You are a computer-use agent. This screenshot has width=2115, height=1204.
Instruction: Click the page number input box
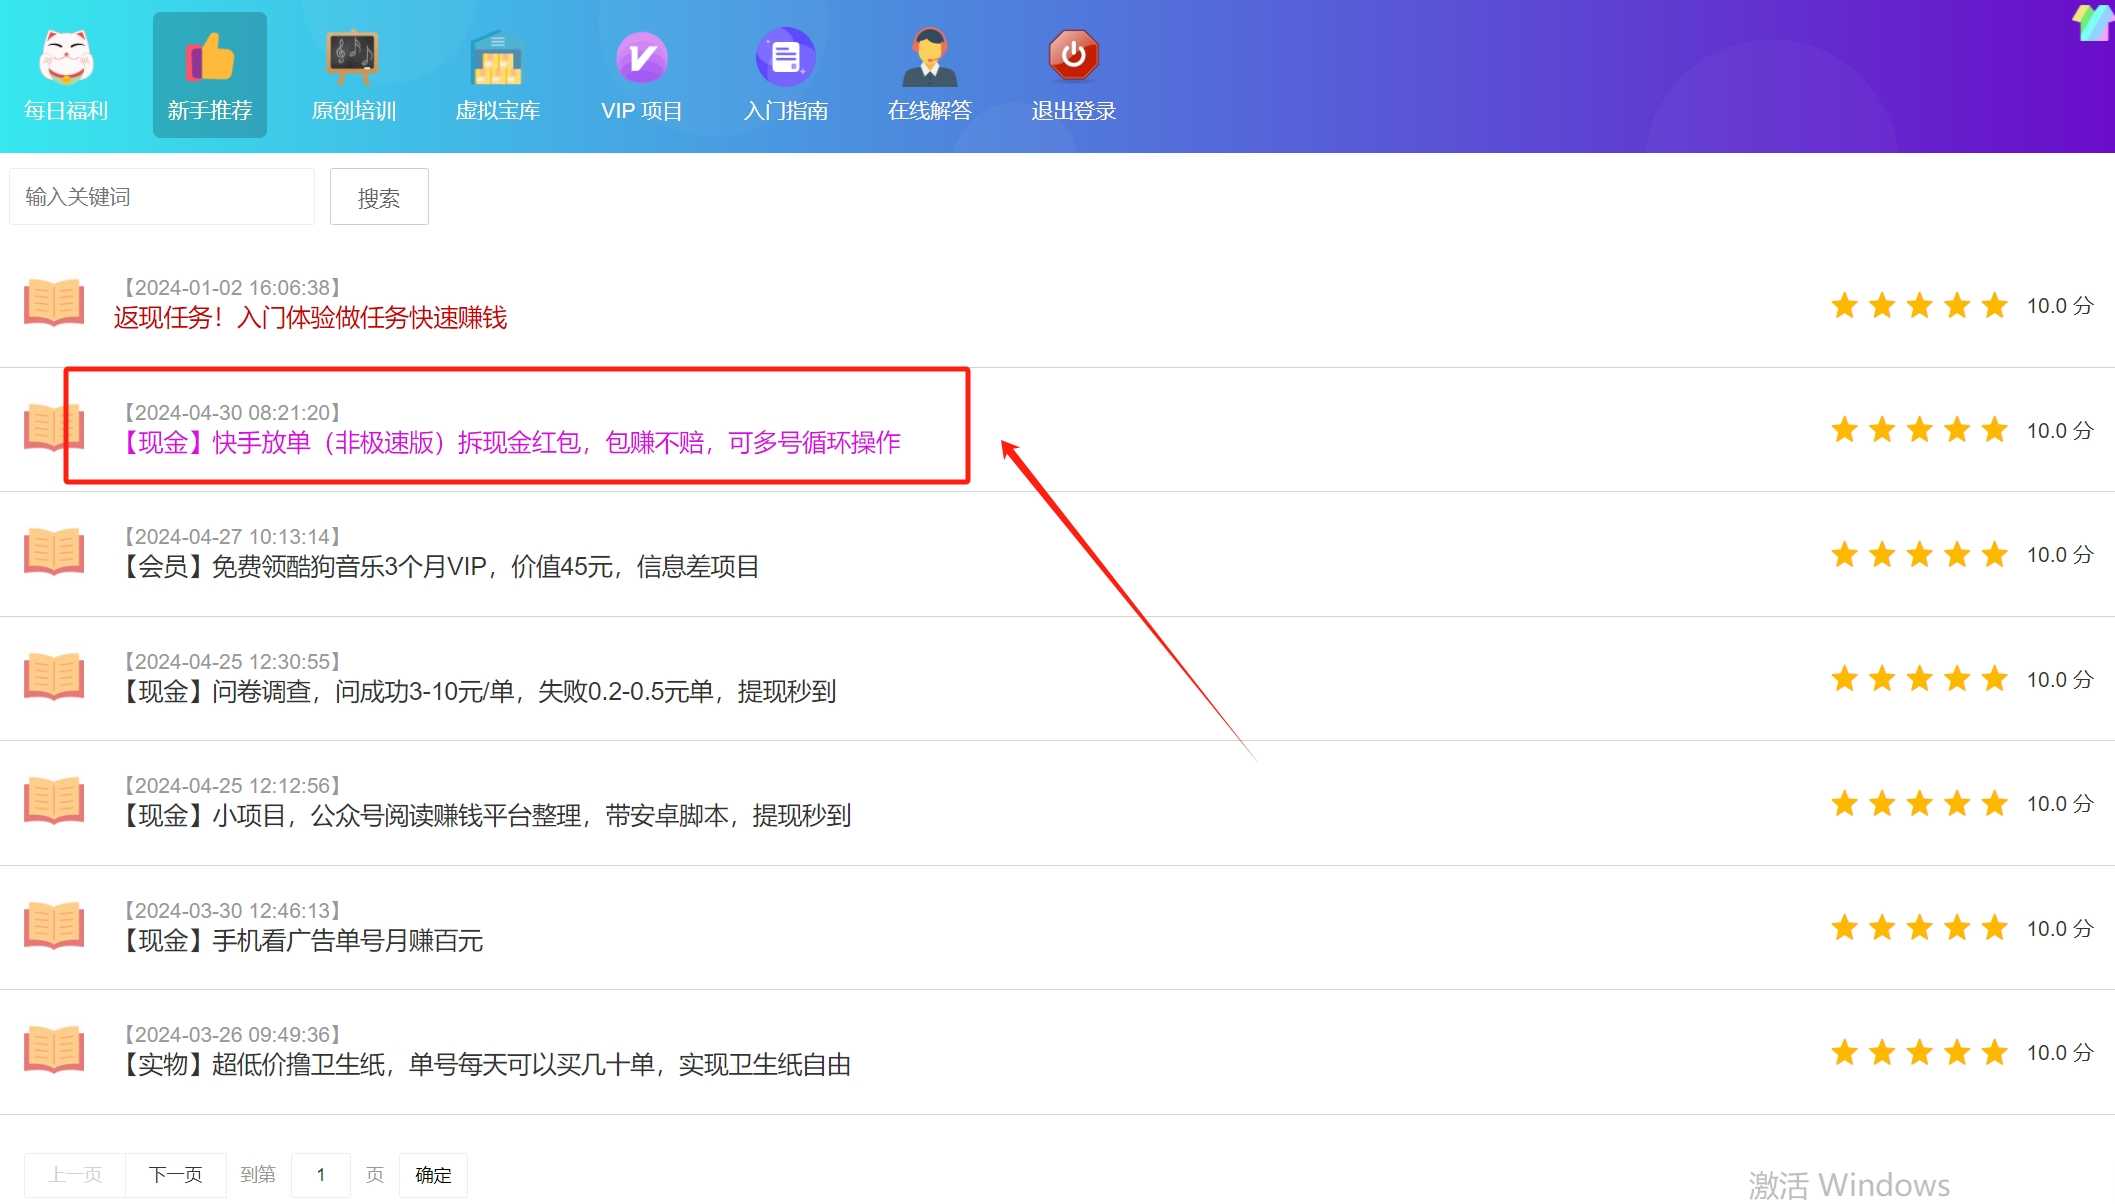pos(321,1175)
